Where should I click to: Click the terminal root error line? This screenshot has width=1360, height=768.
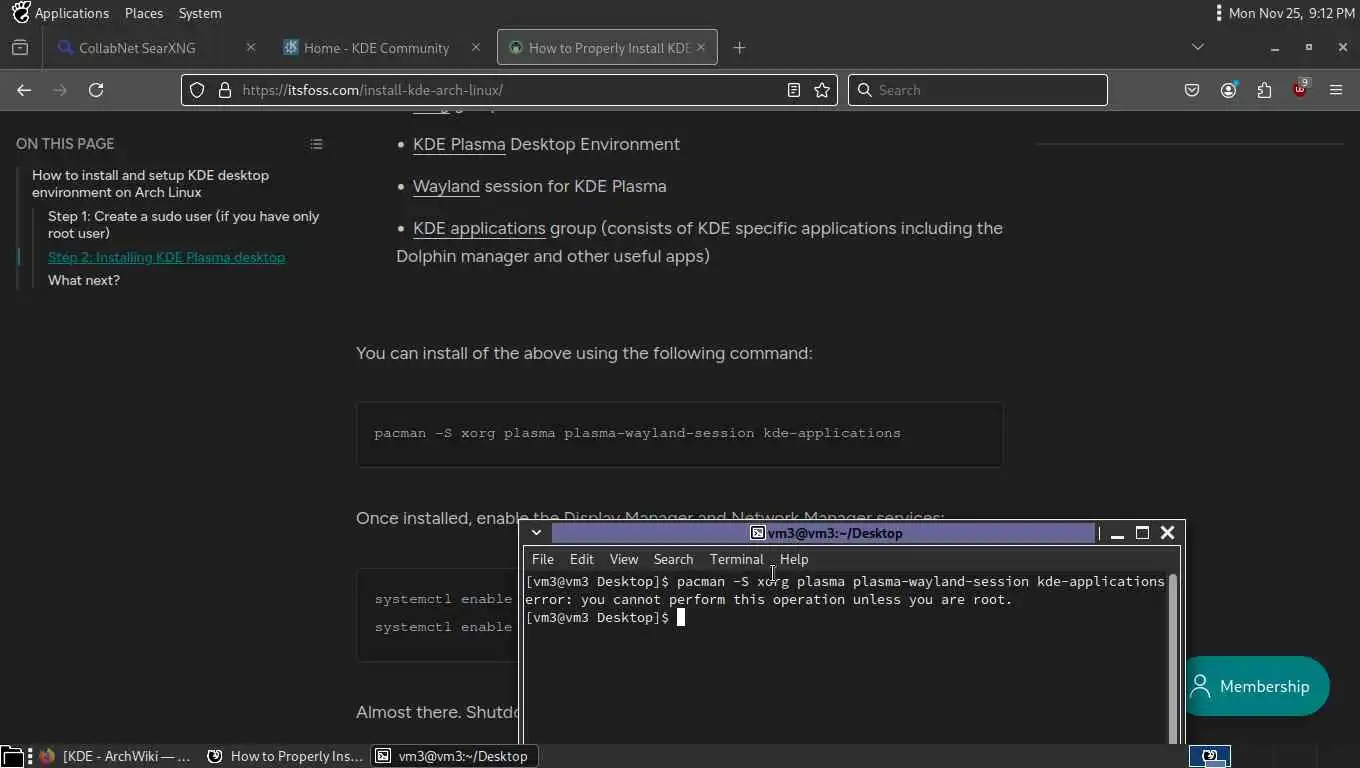(768, 599)
